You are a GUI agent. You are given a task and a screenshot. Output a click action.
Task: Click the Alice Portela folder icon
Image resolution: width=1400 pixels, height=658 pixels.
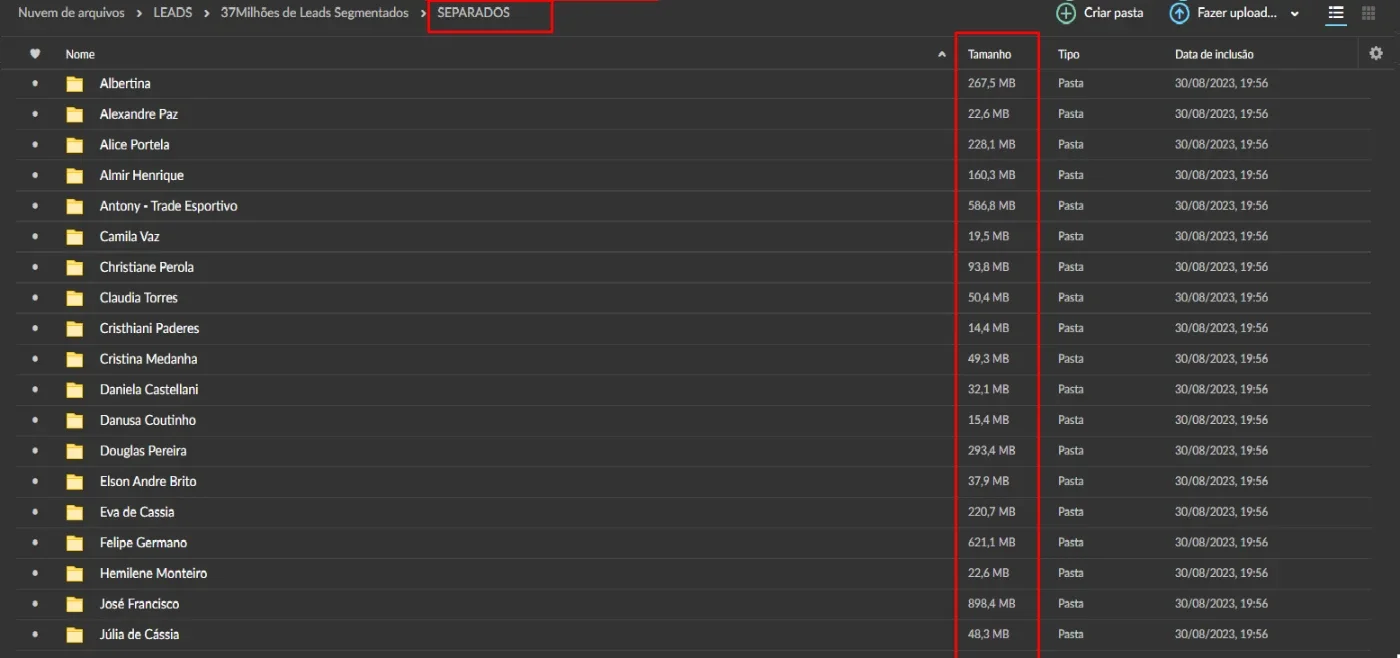pos(75,145)
